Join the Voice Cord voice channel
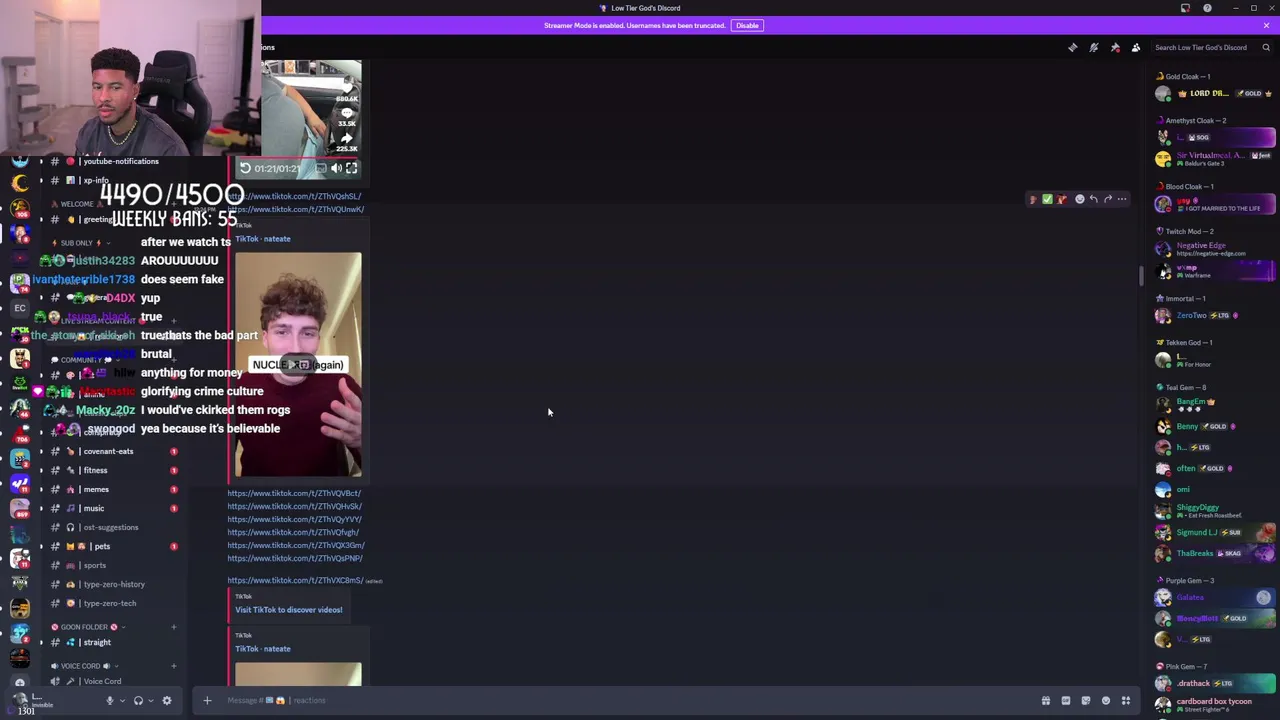 tap(114, 681)
